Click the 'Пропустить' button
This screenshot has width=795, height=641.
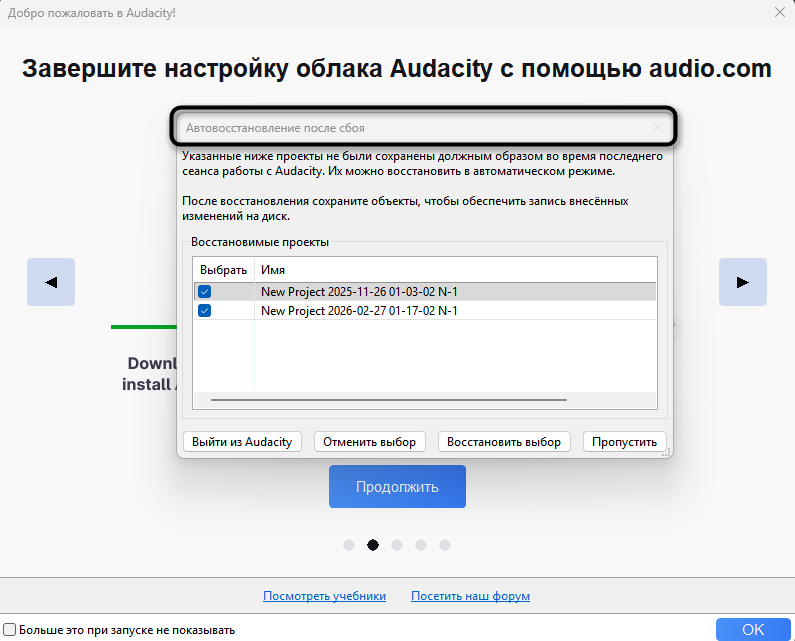625,442
